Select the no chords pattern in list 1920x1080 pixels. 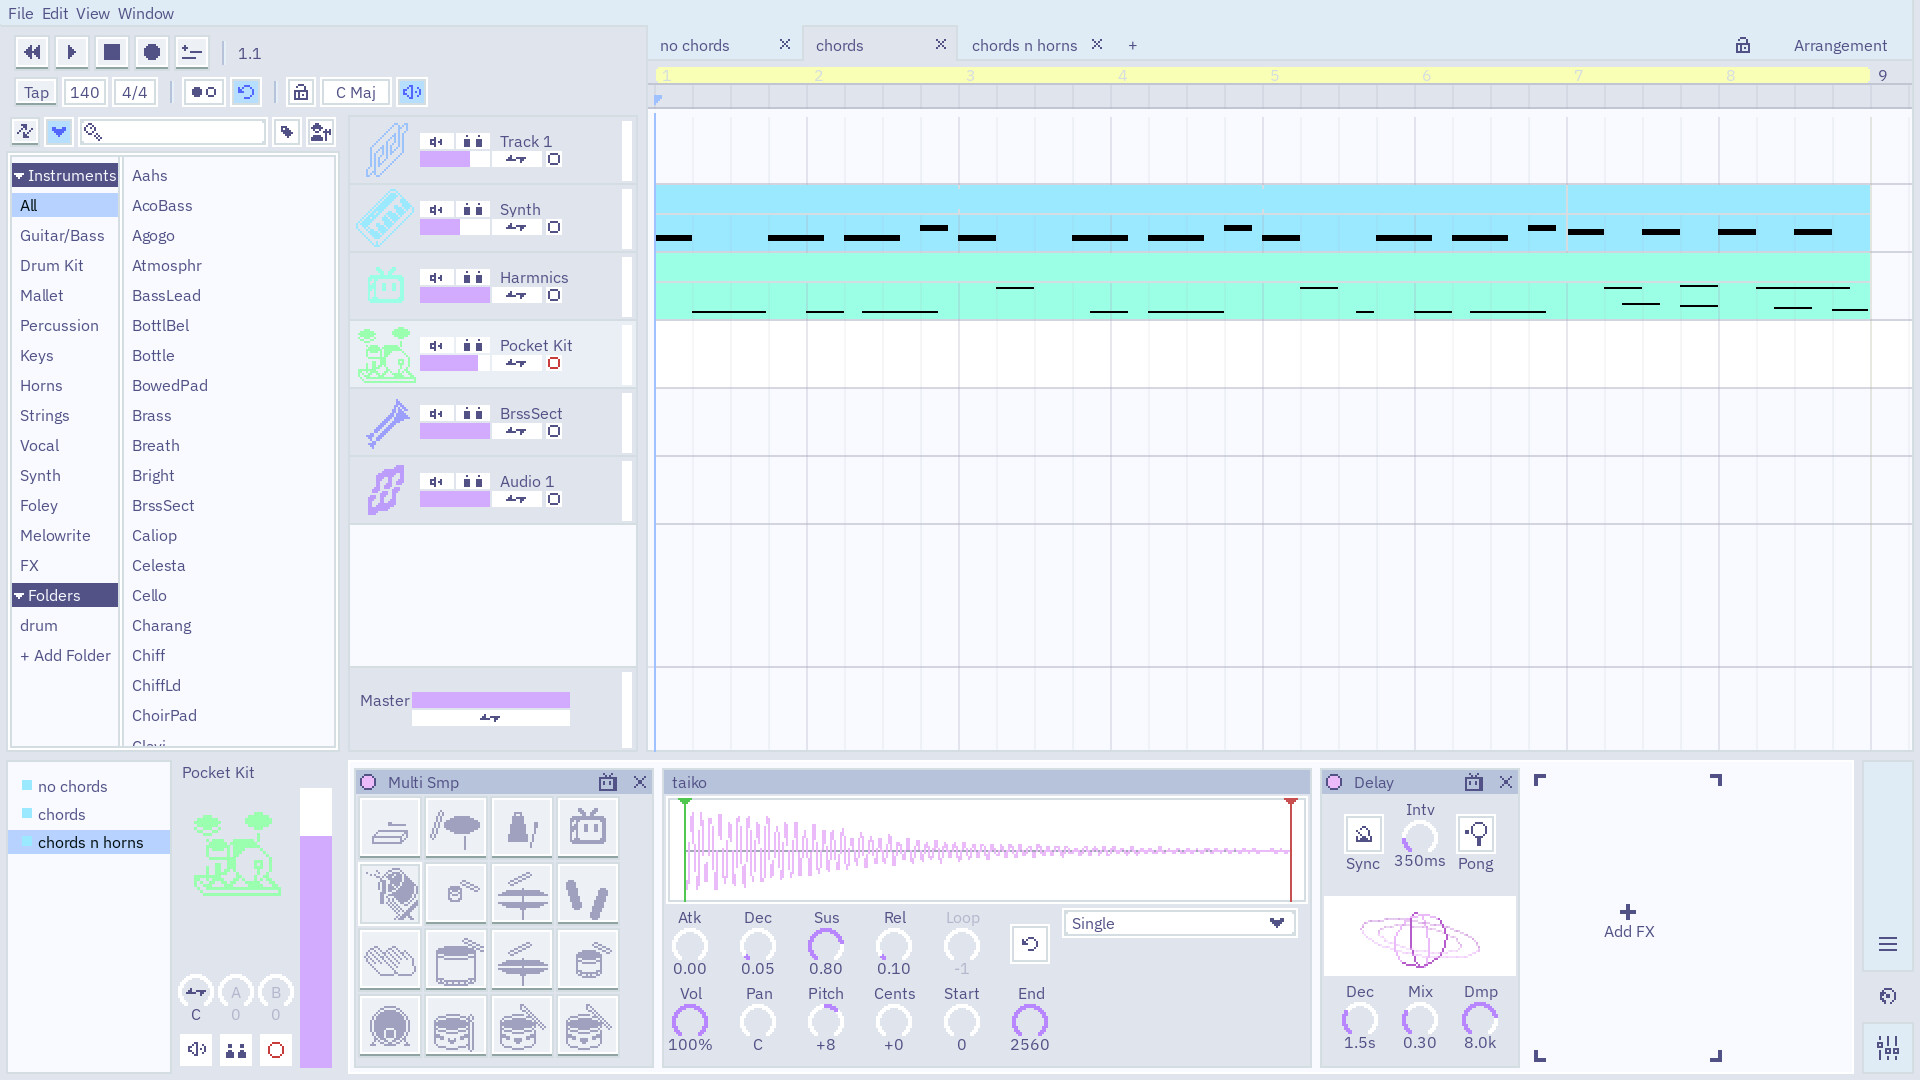tap(72, 786)
